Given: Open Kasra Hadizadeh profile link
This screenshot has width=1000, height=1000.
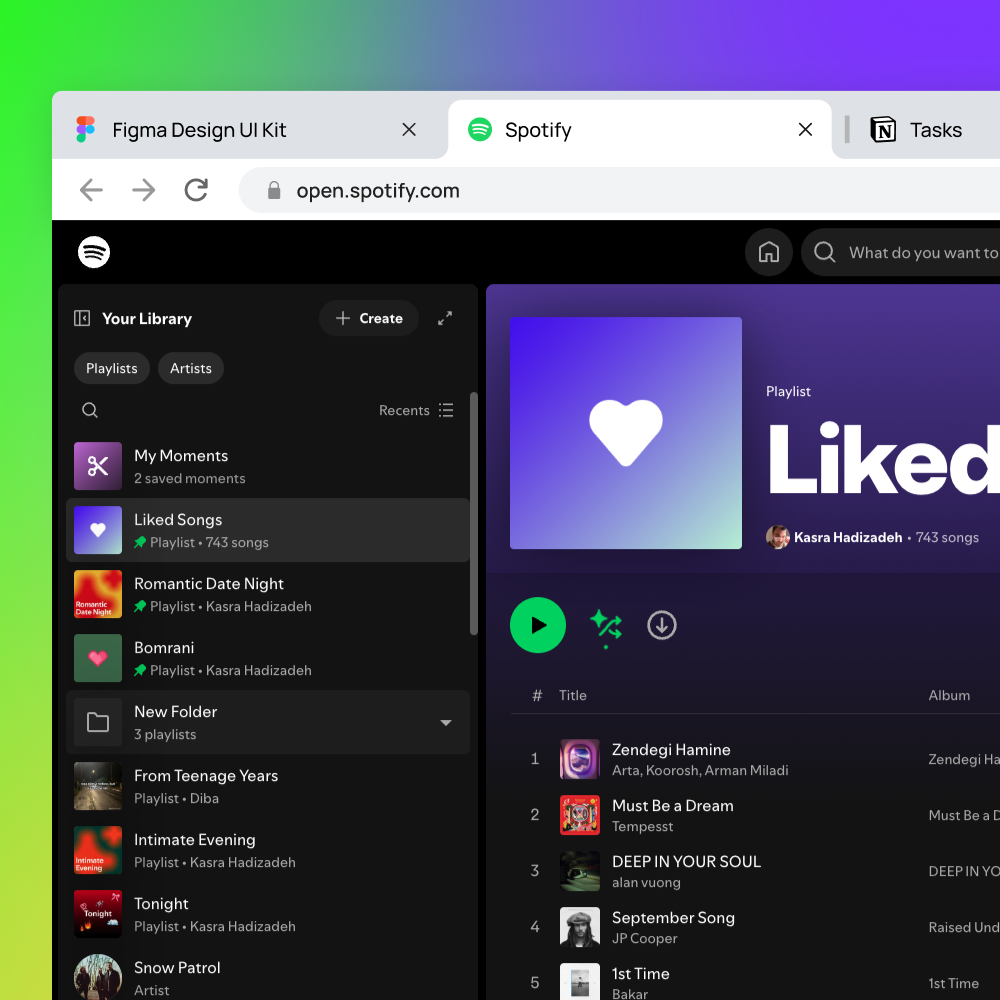Looking at the screenshot, I should [847, 537].
